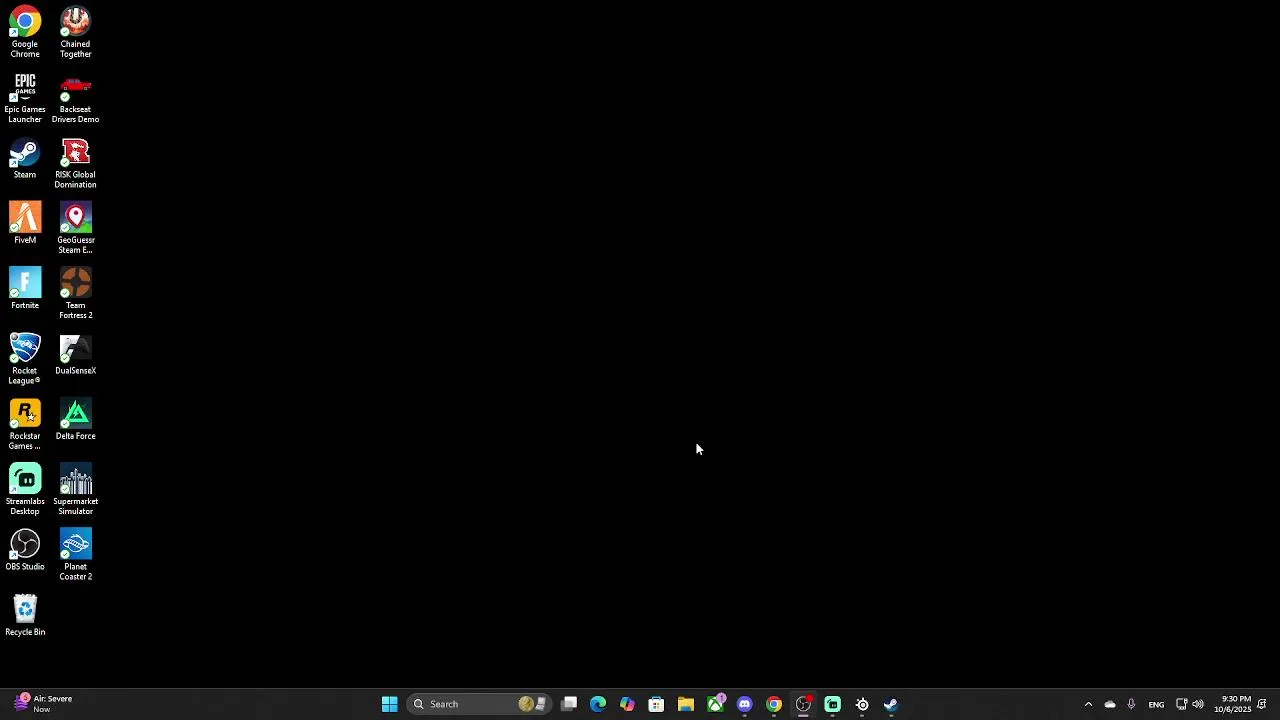
Task: Select the FiveM desktop shortcut
Action: [25, 224]
